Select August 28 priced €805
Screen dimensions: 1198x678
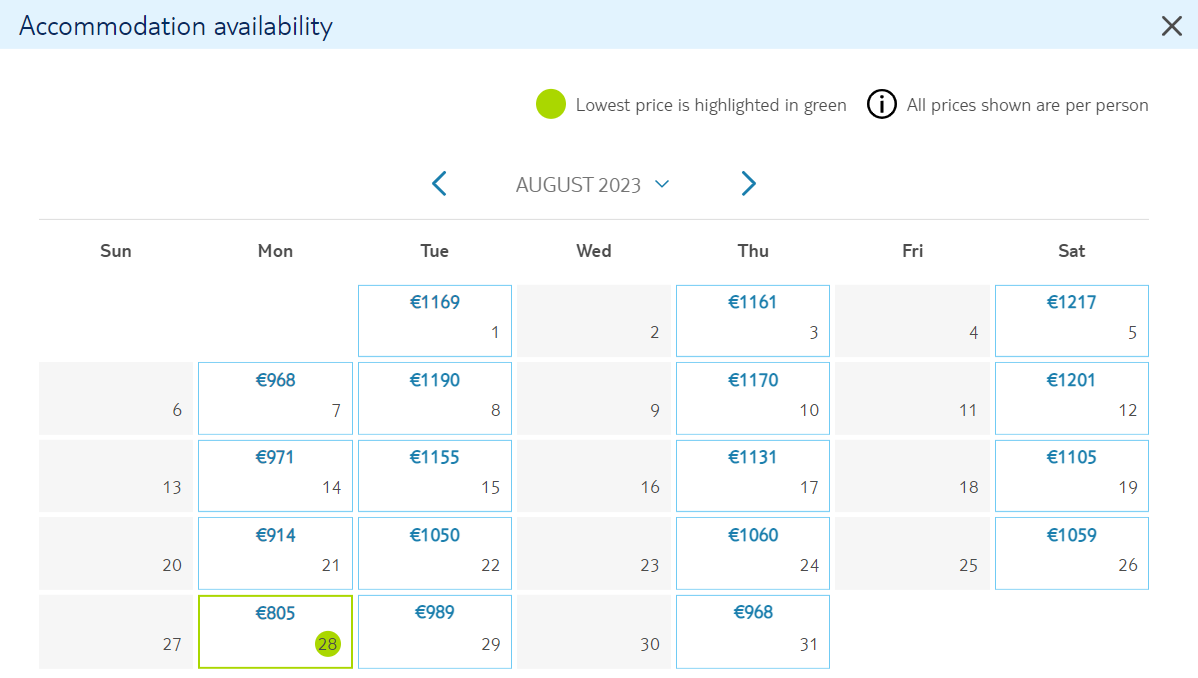coord(275,631)
